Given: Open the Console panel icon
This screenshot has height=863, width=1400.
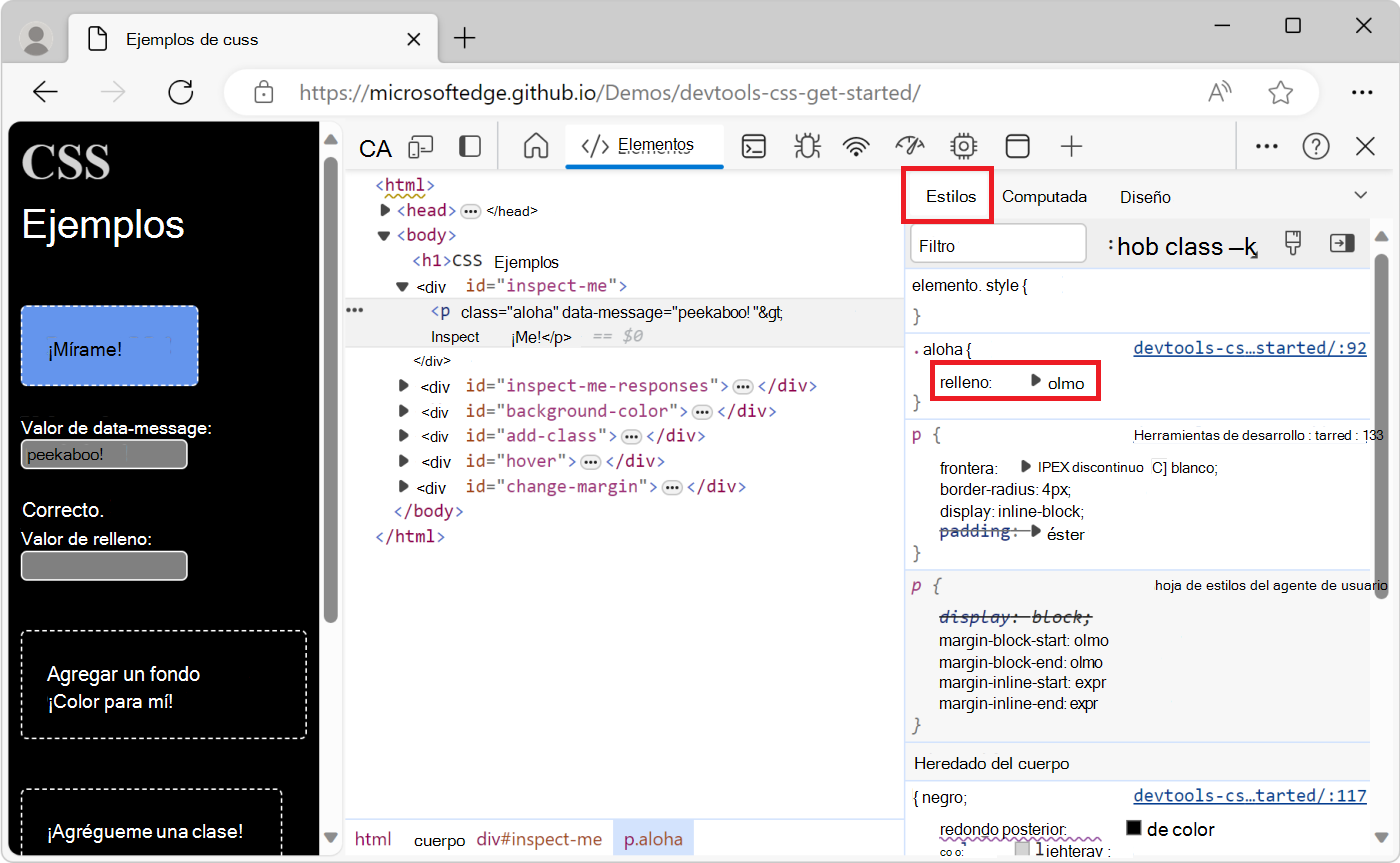Looking at the screenshot, I should (754, 146).
